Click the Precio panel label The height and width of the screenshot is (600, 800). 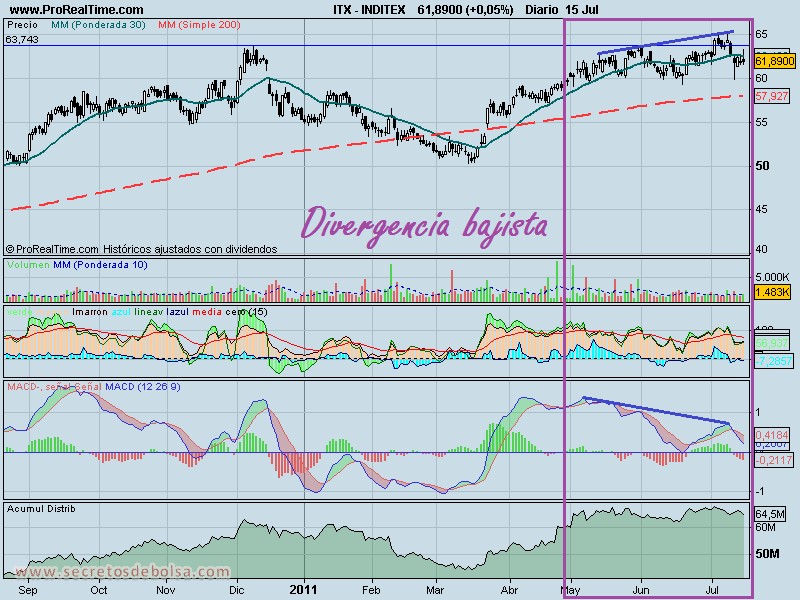click(x=22, y=24)
